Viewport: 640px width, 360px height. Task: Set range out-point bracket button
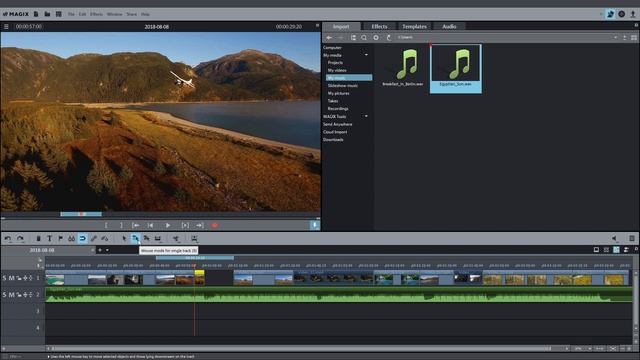(x=121, y=225)
